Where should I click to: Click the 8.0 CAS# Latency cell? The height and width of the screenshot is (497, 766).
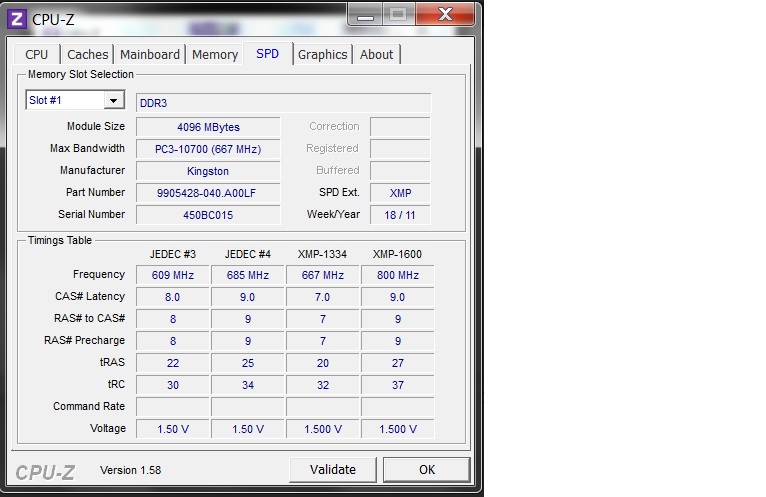coord(173,297)
